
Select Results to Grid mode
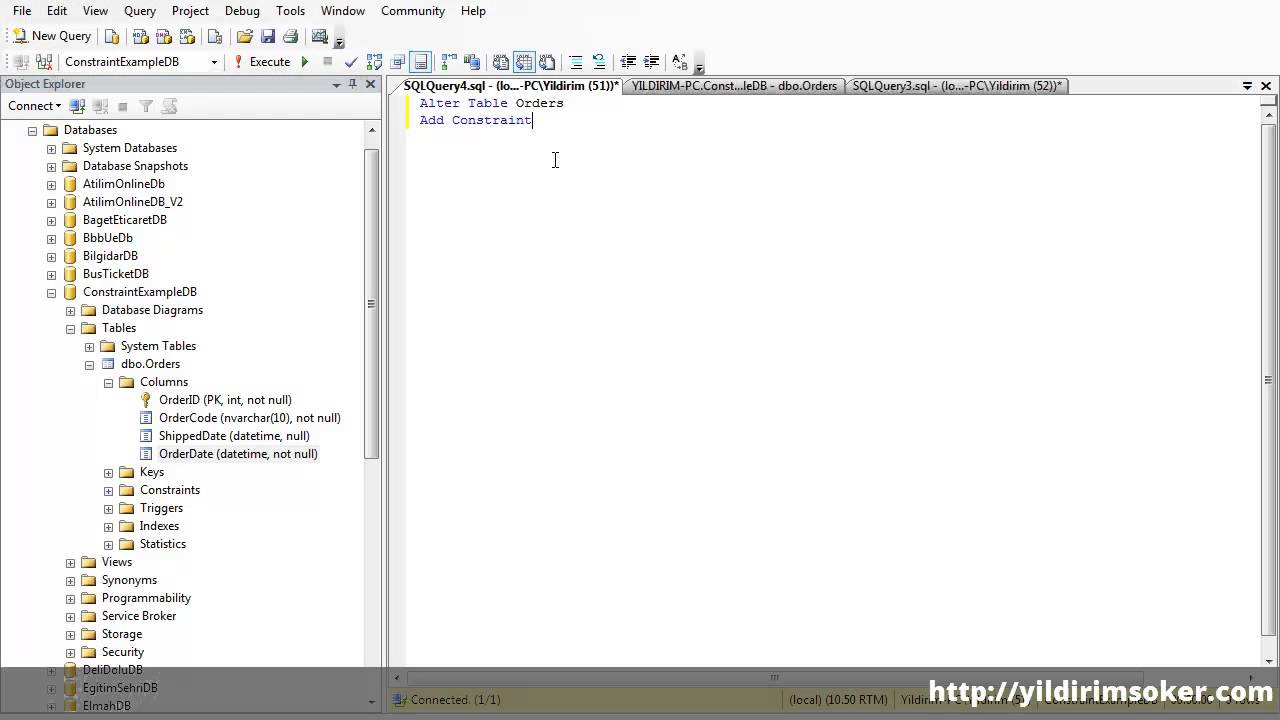pyautogui.click(x=524, y=62)
